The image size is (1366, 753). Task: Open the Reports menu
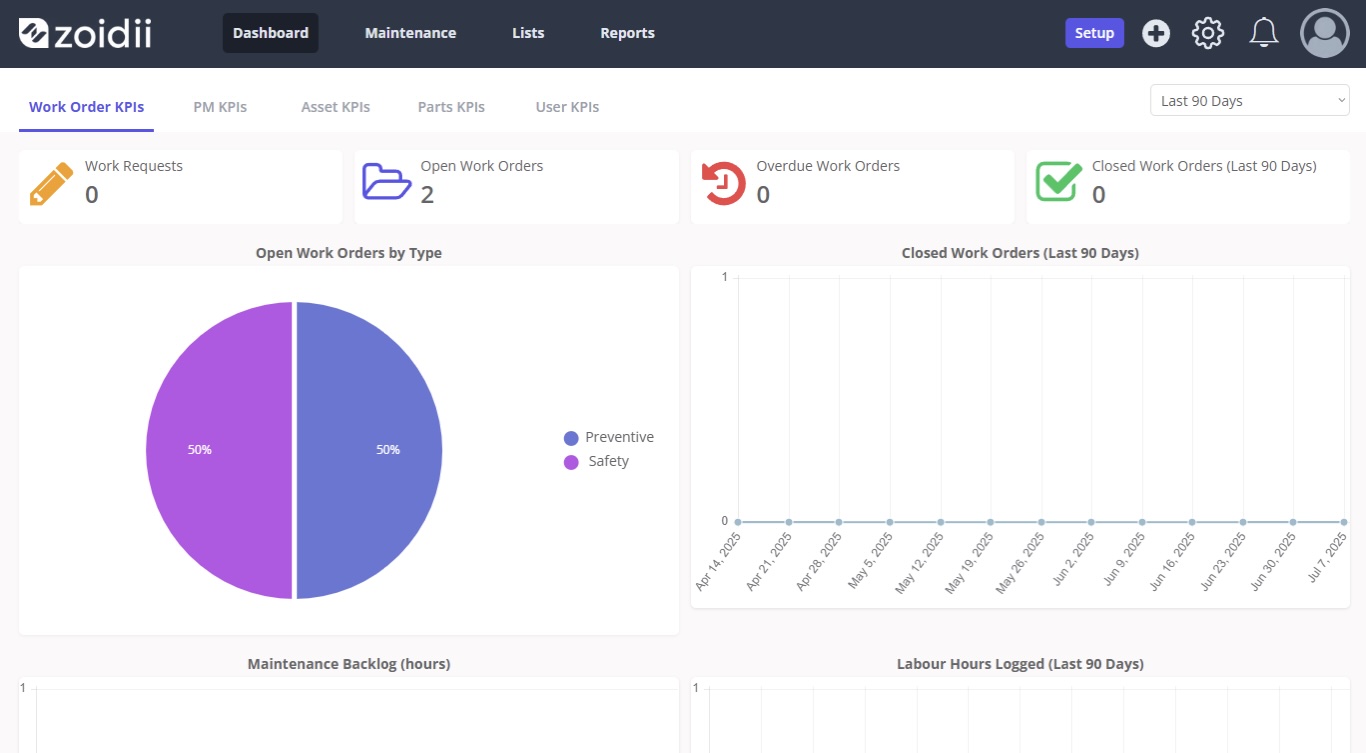pyautogui.click(x=627, y=32)
